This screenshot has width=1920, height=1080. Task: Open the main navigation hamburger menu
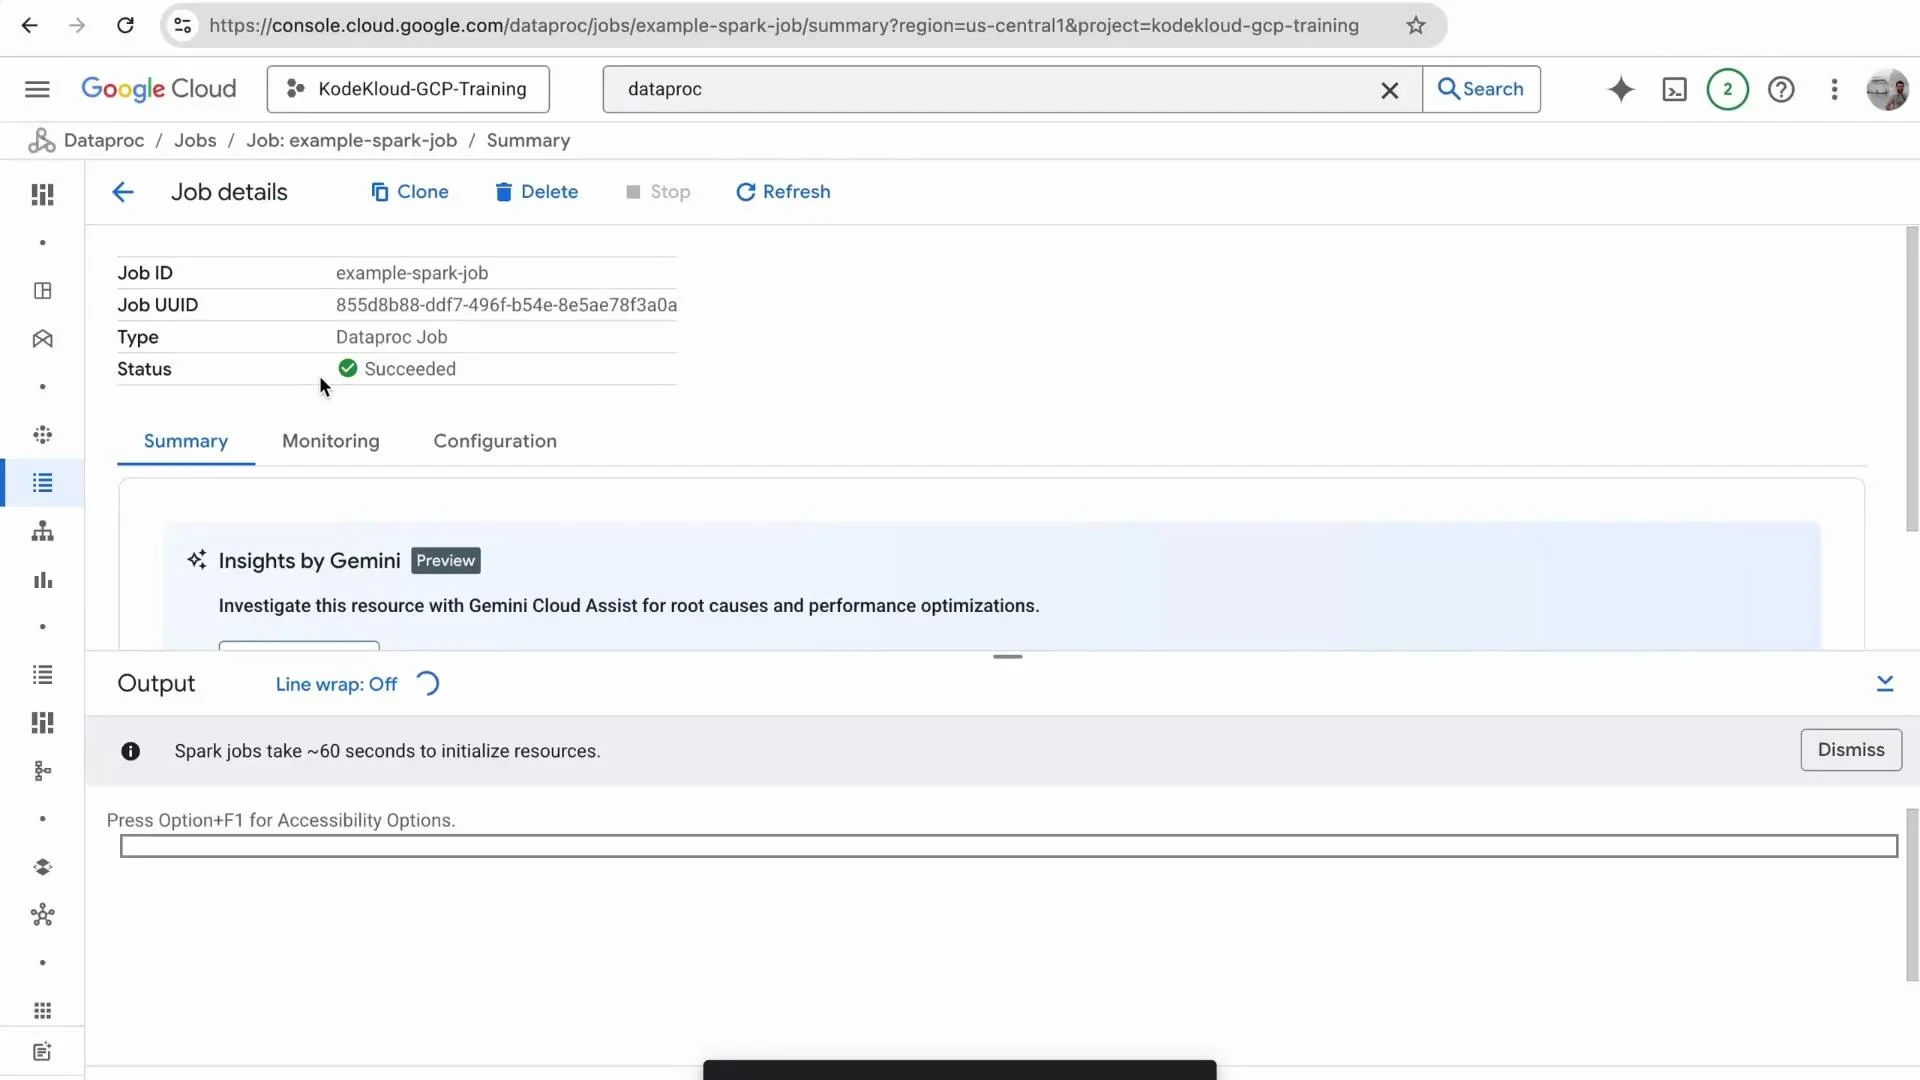coord(37,89)
